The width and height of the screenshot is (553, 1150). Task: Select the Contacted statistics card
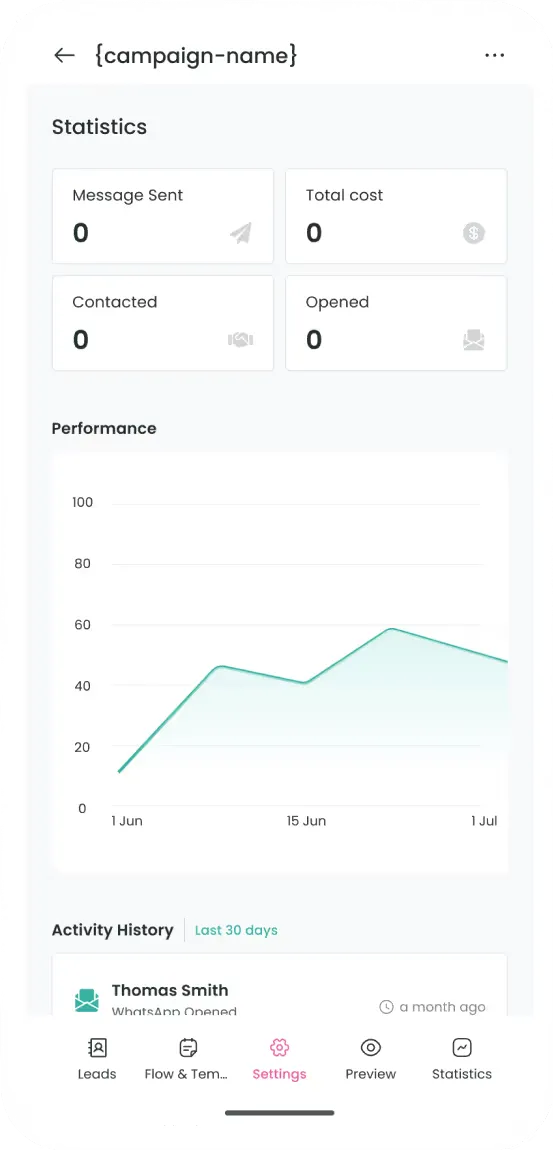coord(163,323)
